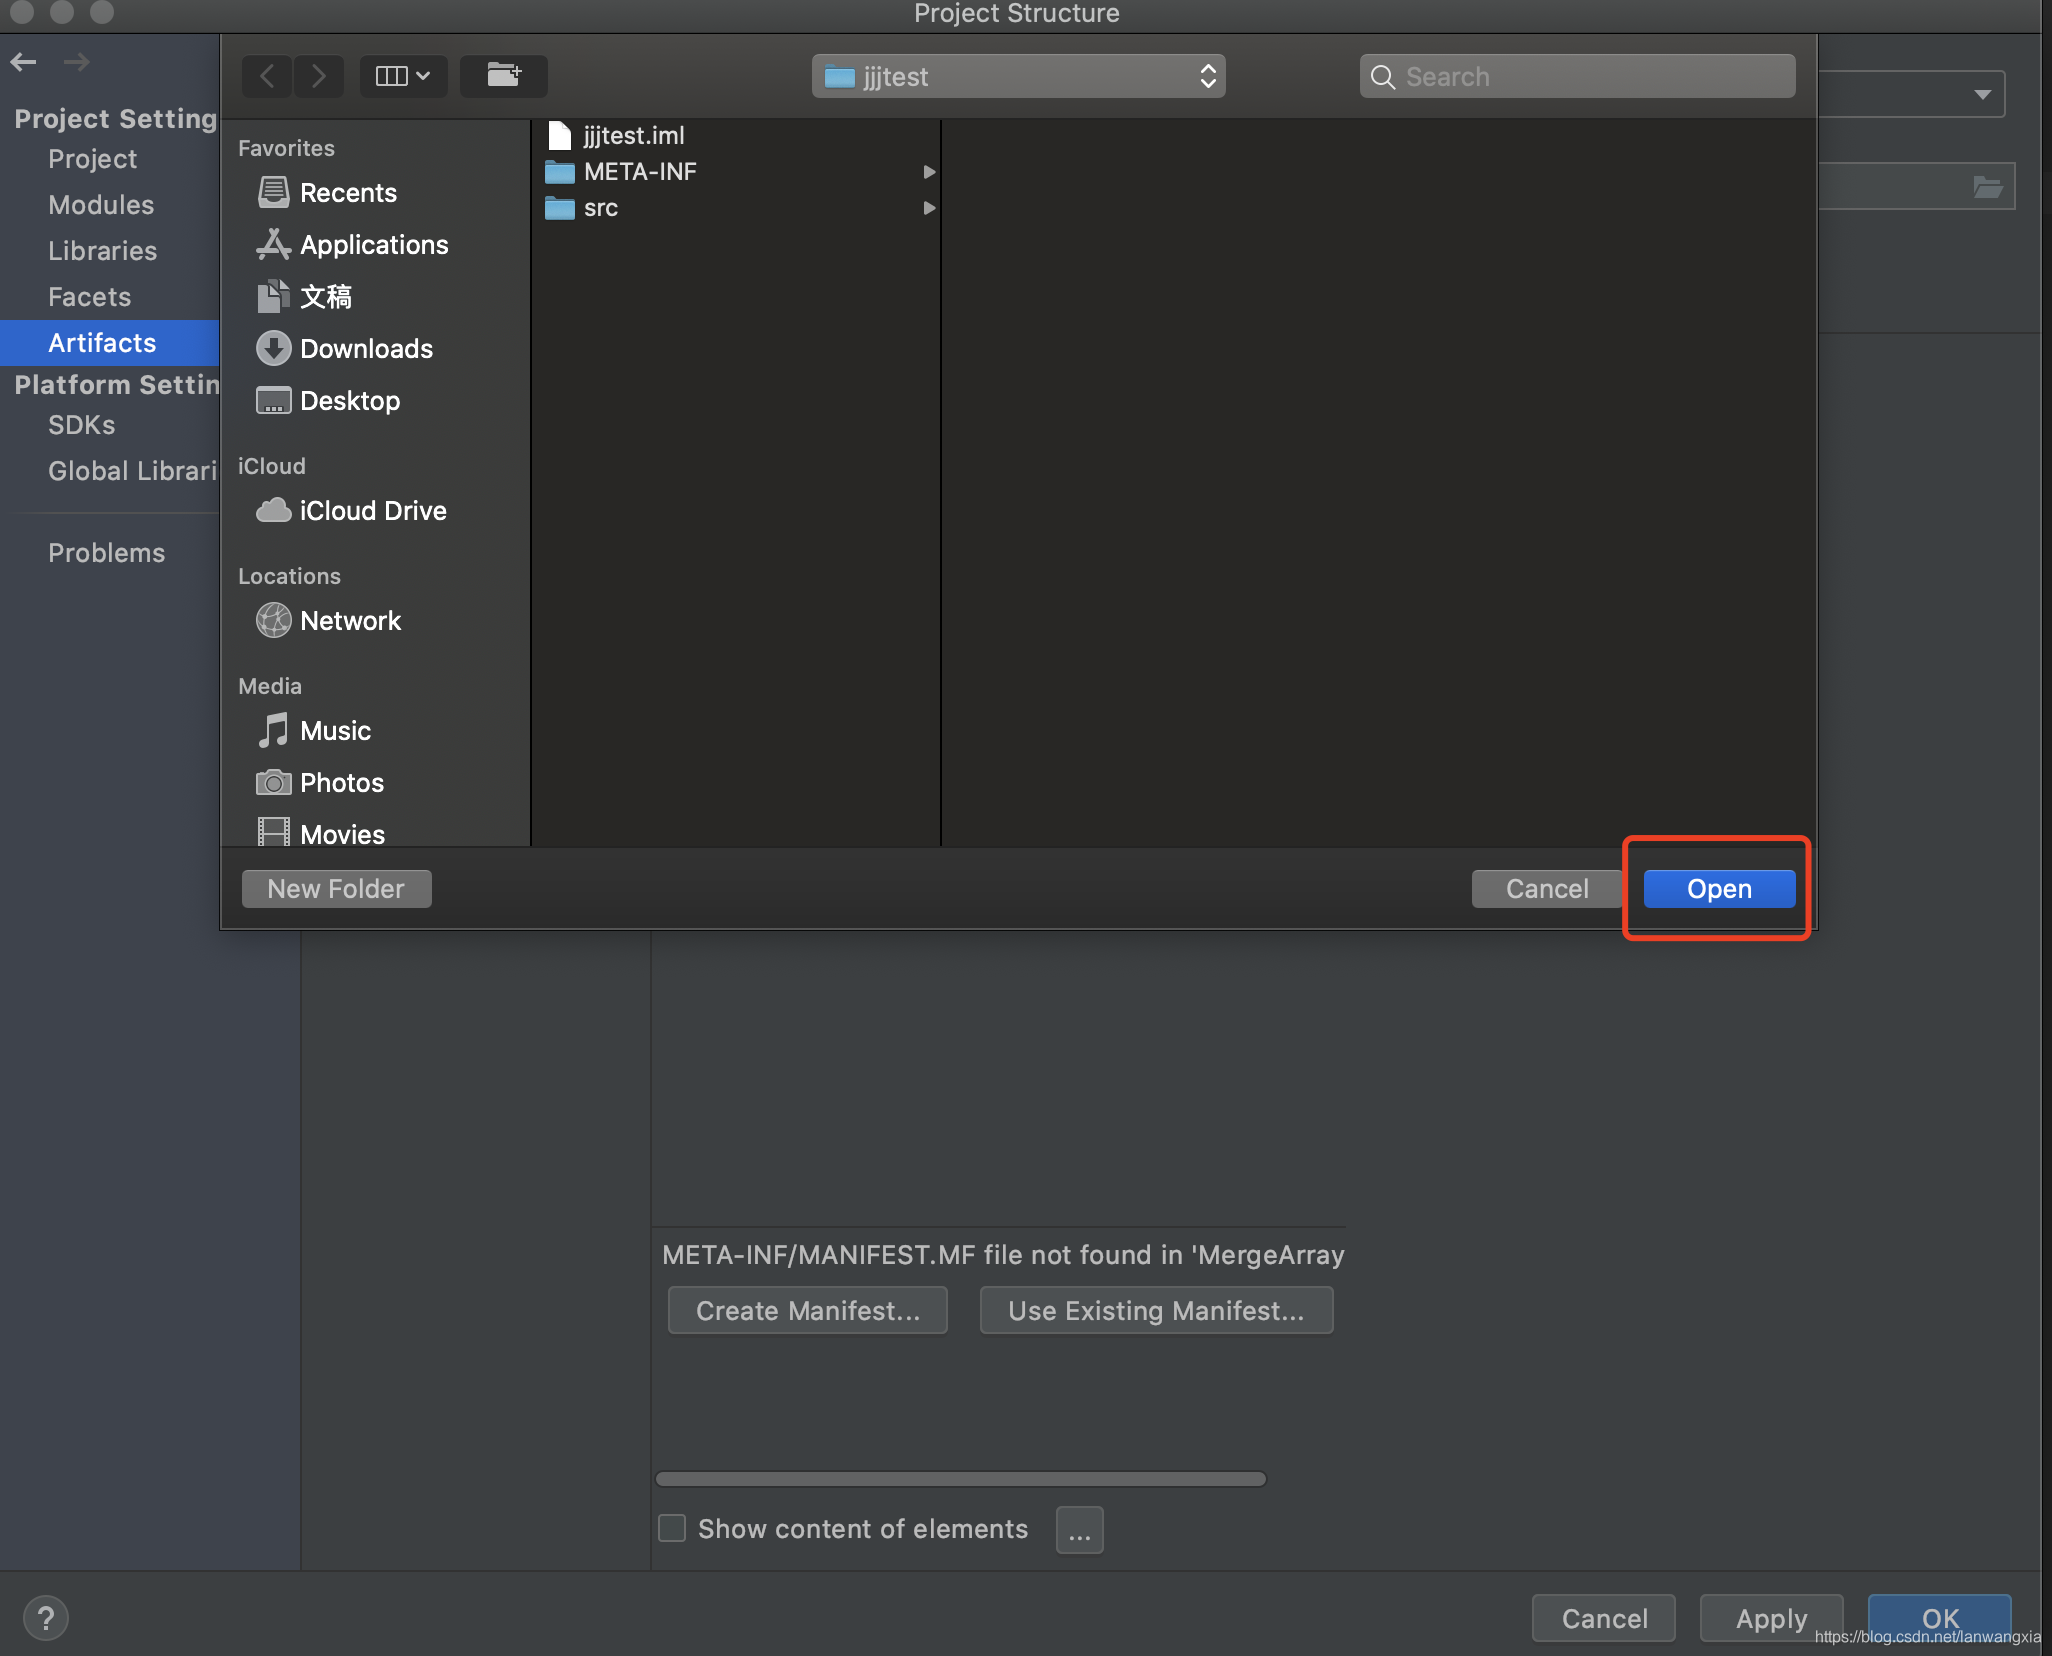Select Modules in Project Settings

click(x=101, y=205)
